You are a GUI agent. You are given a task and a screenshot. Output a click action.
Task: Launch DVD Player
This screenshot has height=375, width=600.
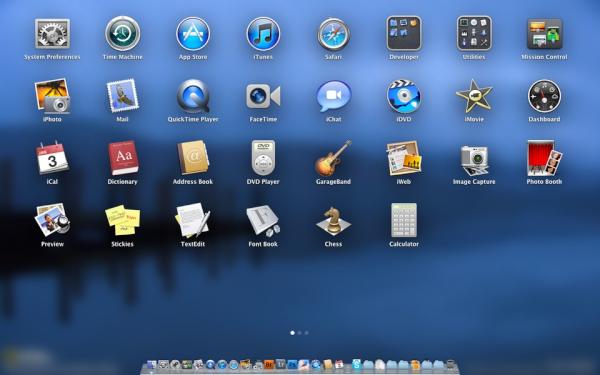pyautogui.click(x=263, y=158)
